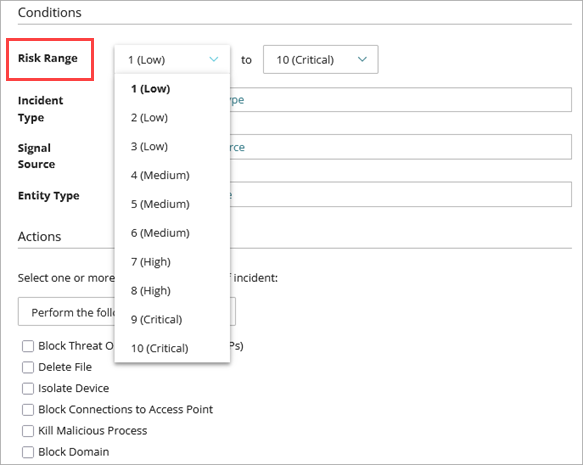The image size is (583, 465).
Task: Click the Risk Range label
Action: (48, 58)
